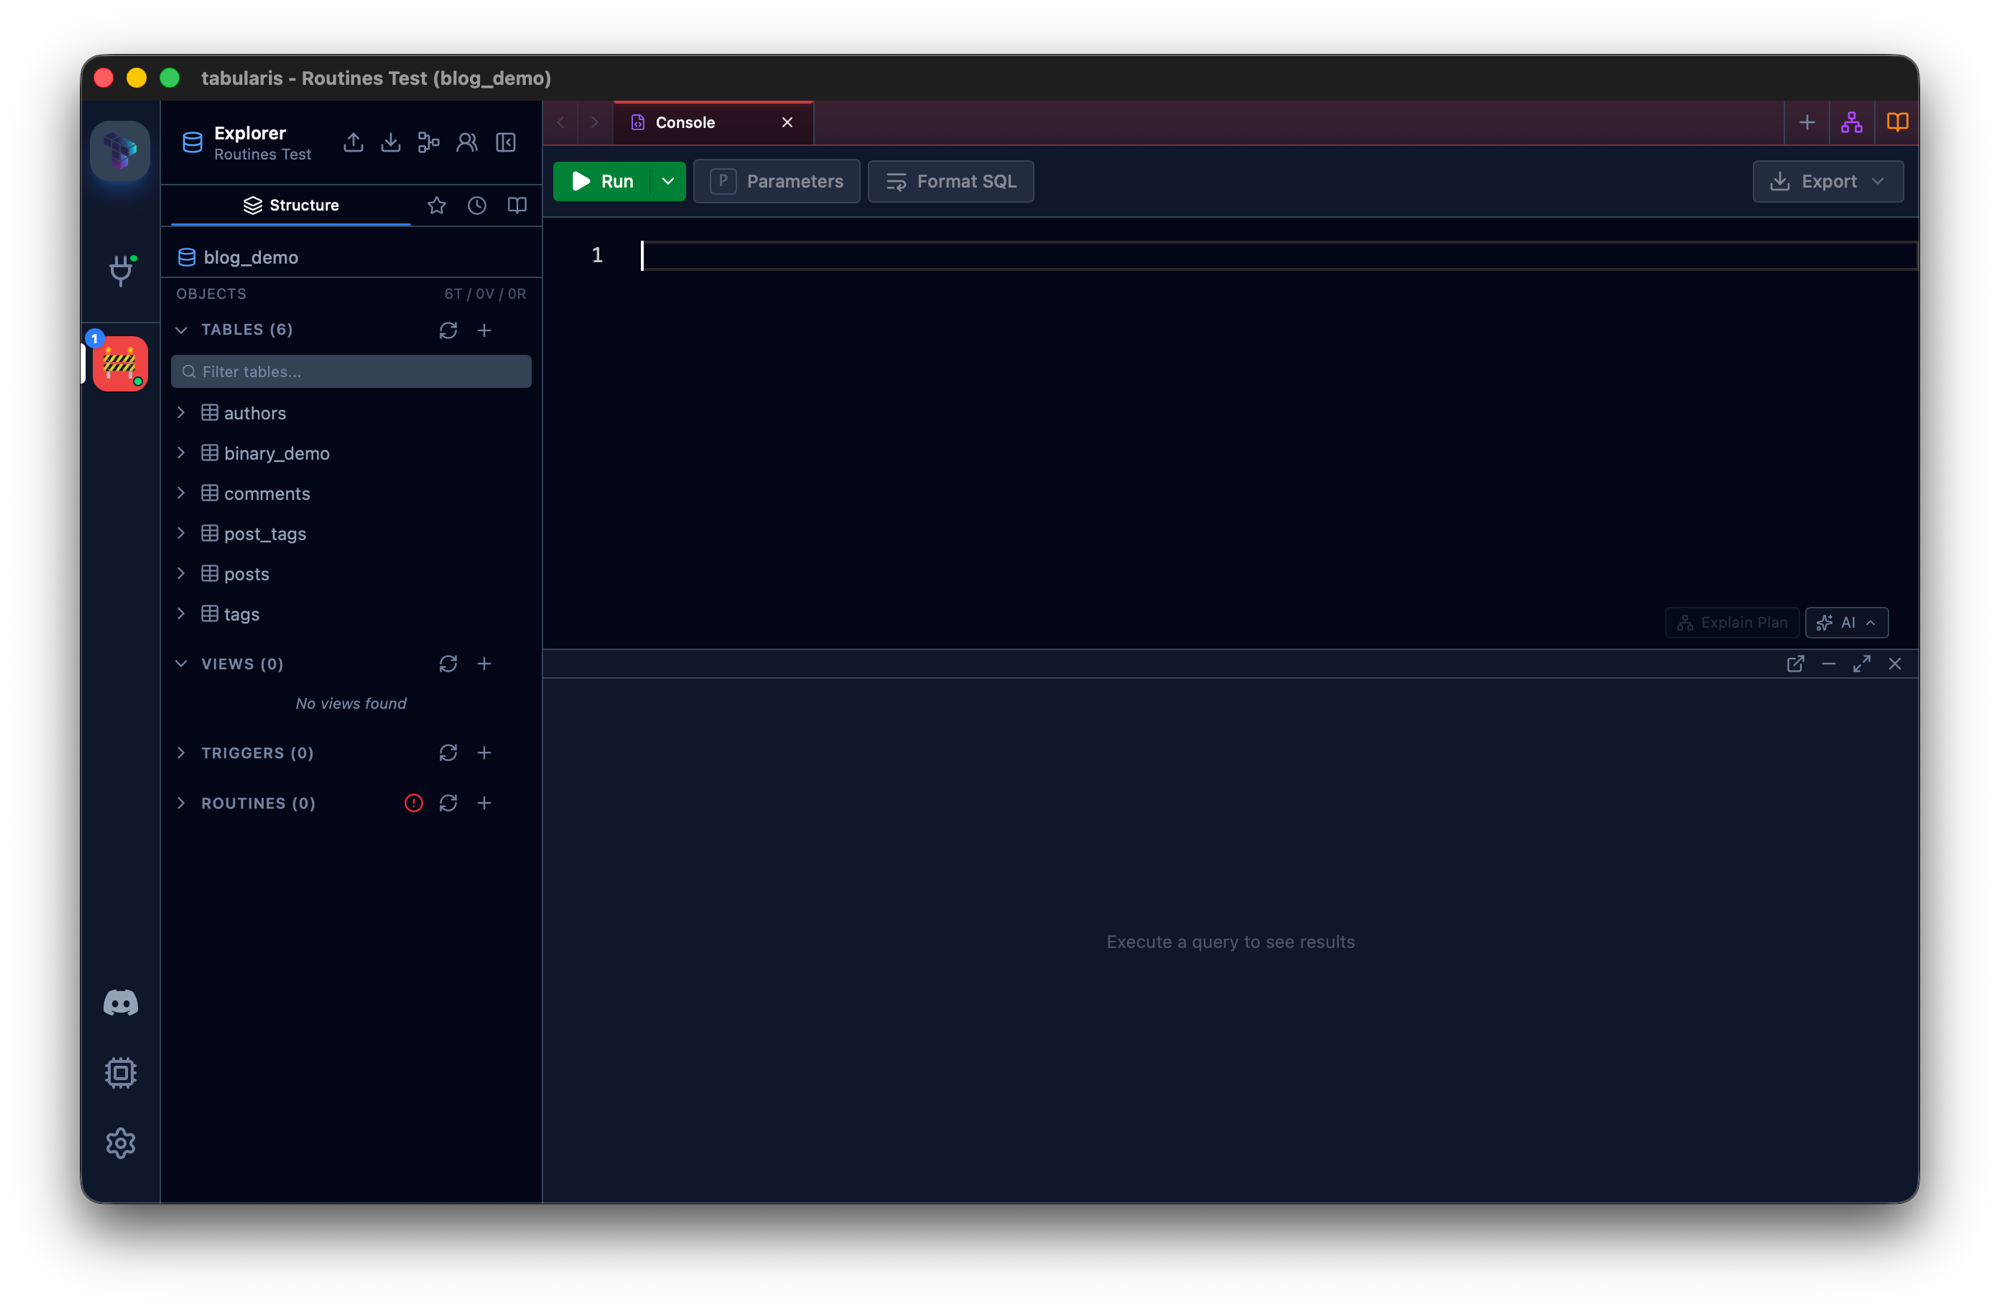Viewport: 2000px width, 1310px height.
Task: Open the Export dropdown
Action: point(1828,181)
